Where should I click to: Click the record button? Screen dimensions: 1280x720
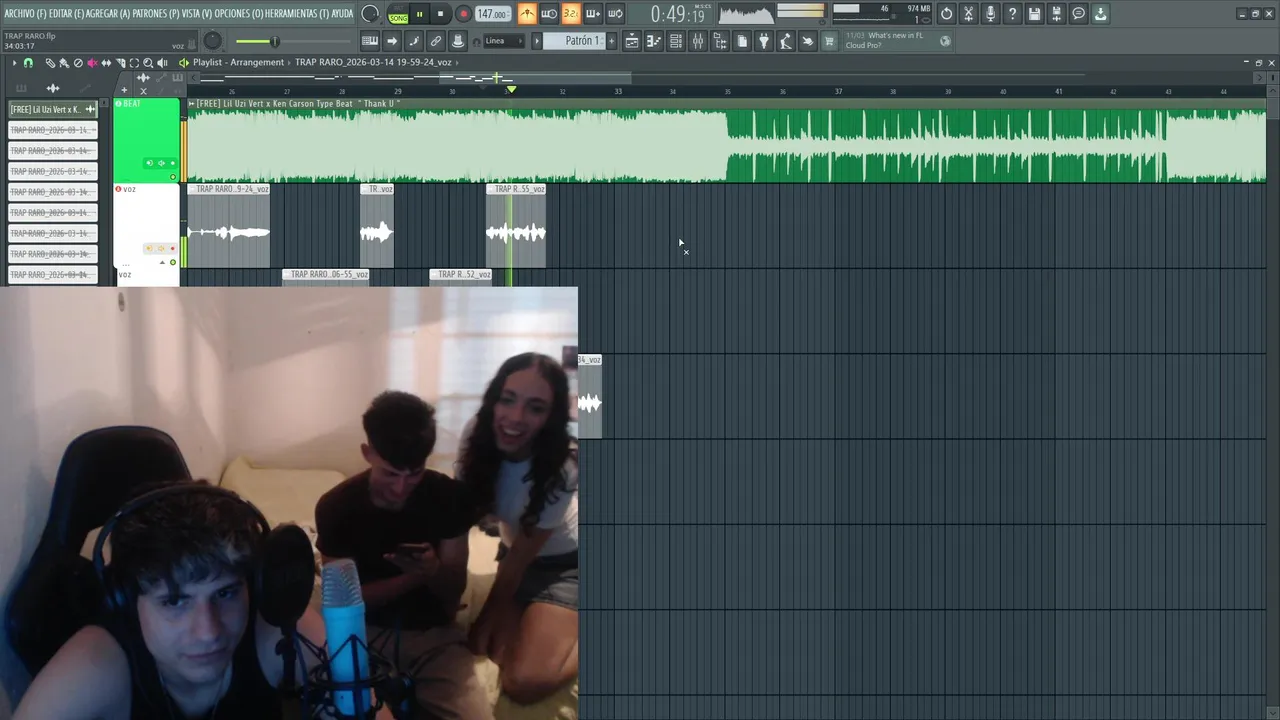463,14
